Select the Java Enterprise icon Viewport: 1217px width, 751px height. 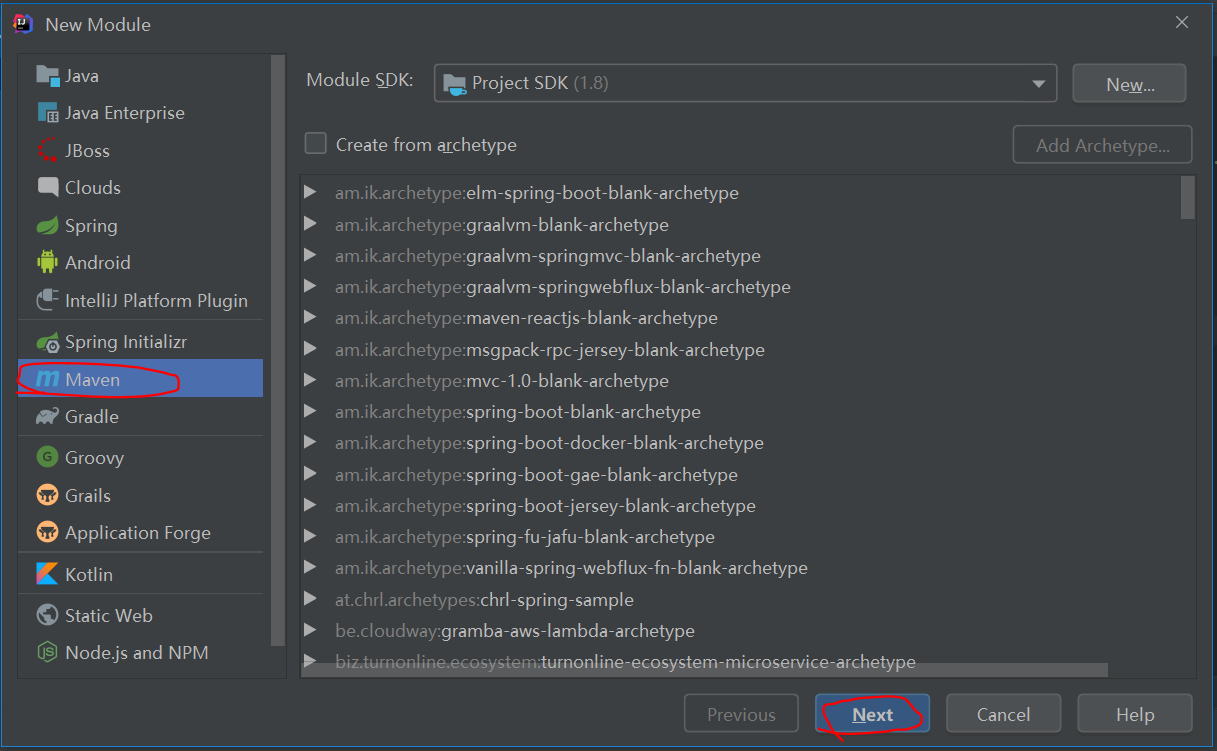pos(47,113)
